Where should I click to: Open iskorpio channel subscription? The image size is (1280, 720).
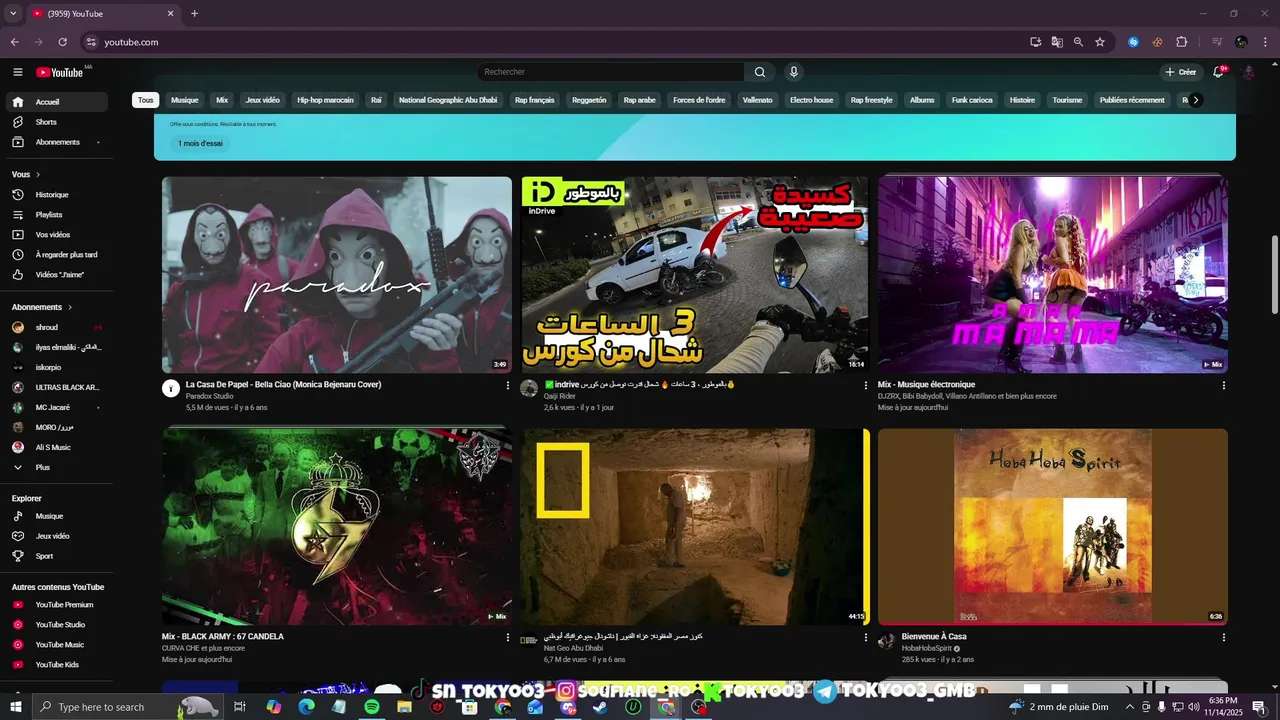click(x=58, y=367)
